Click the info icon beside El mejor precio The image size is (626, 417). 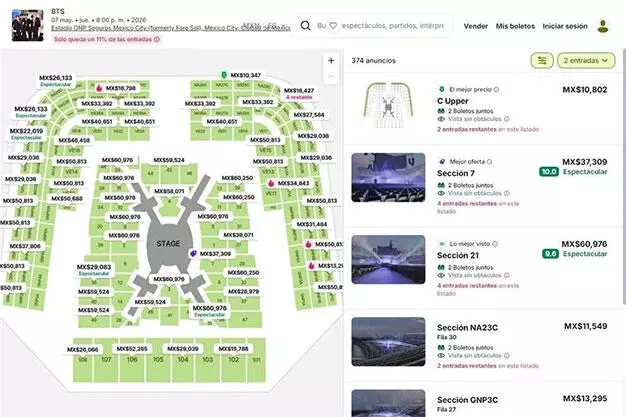coord(498,89)
